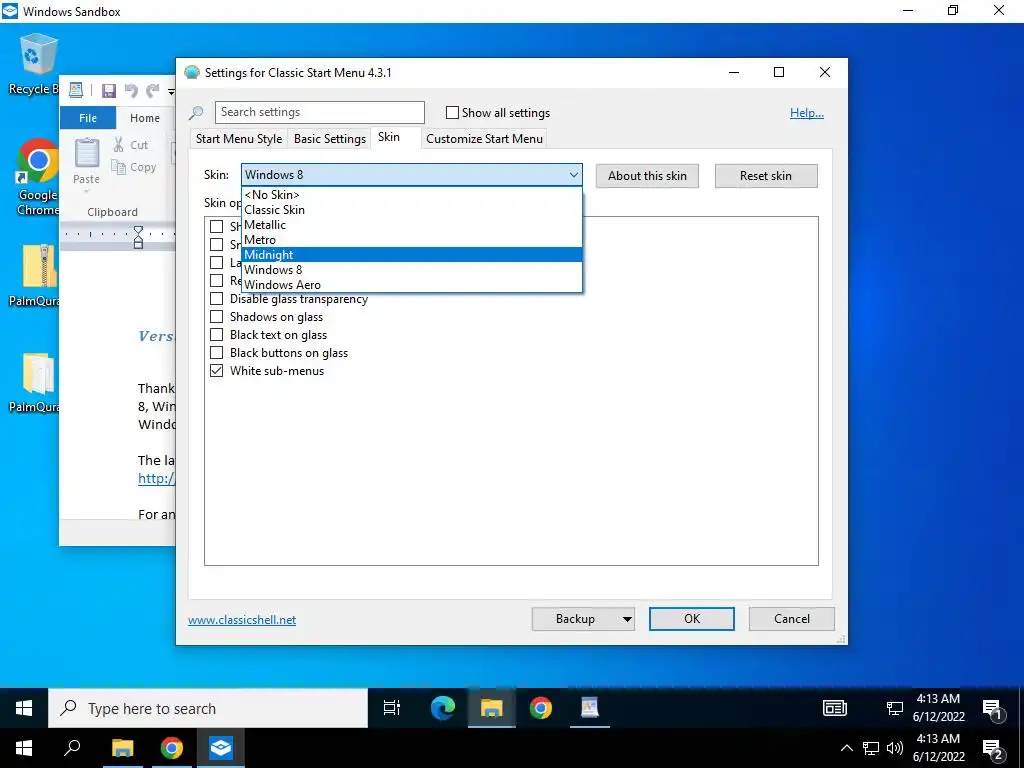Click the redo arrow in WordPad toolbar
The height and width of the screenshot is (768, 1024).
pyautogui.click(x=153, y=90)
